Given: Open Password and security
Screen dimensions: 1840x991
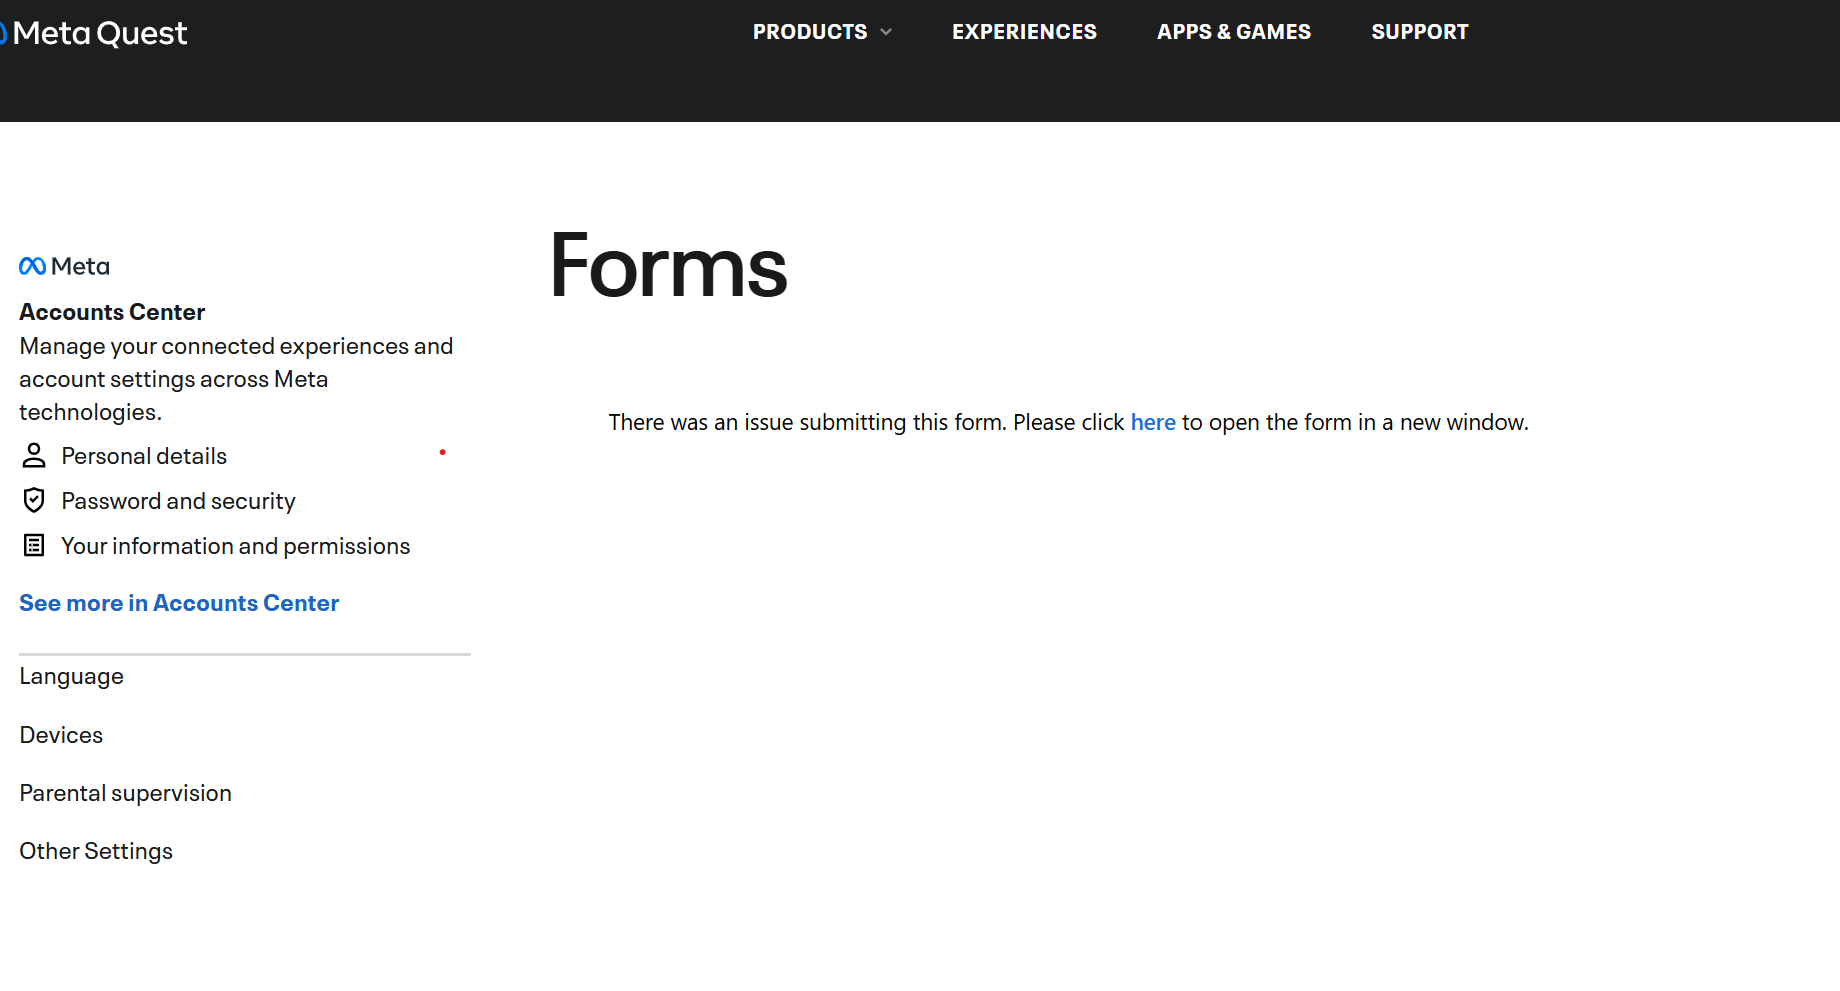Looking at the screenshot, I should 178,501.
